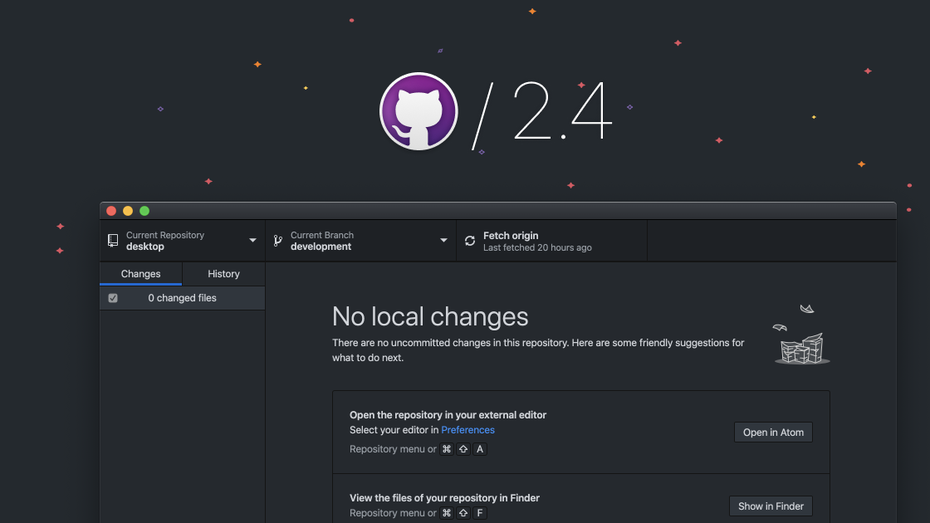Click the repository icon beside Current Repository
The image size is (930, 523).
[113, 240]
